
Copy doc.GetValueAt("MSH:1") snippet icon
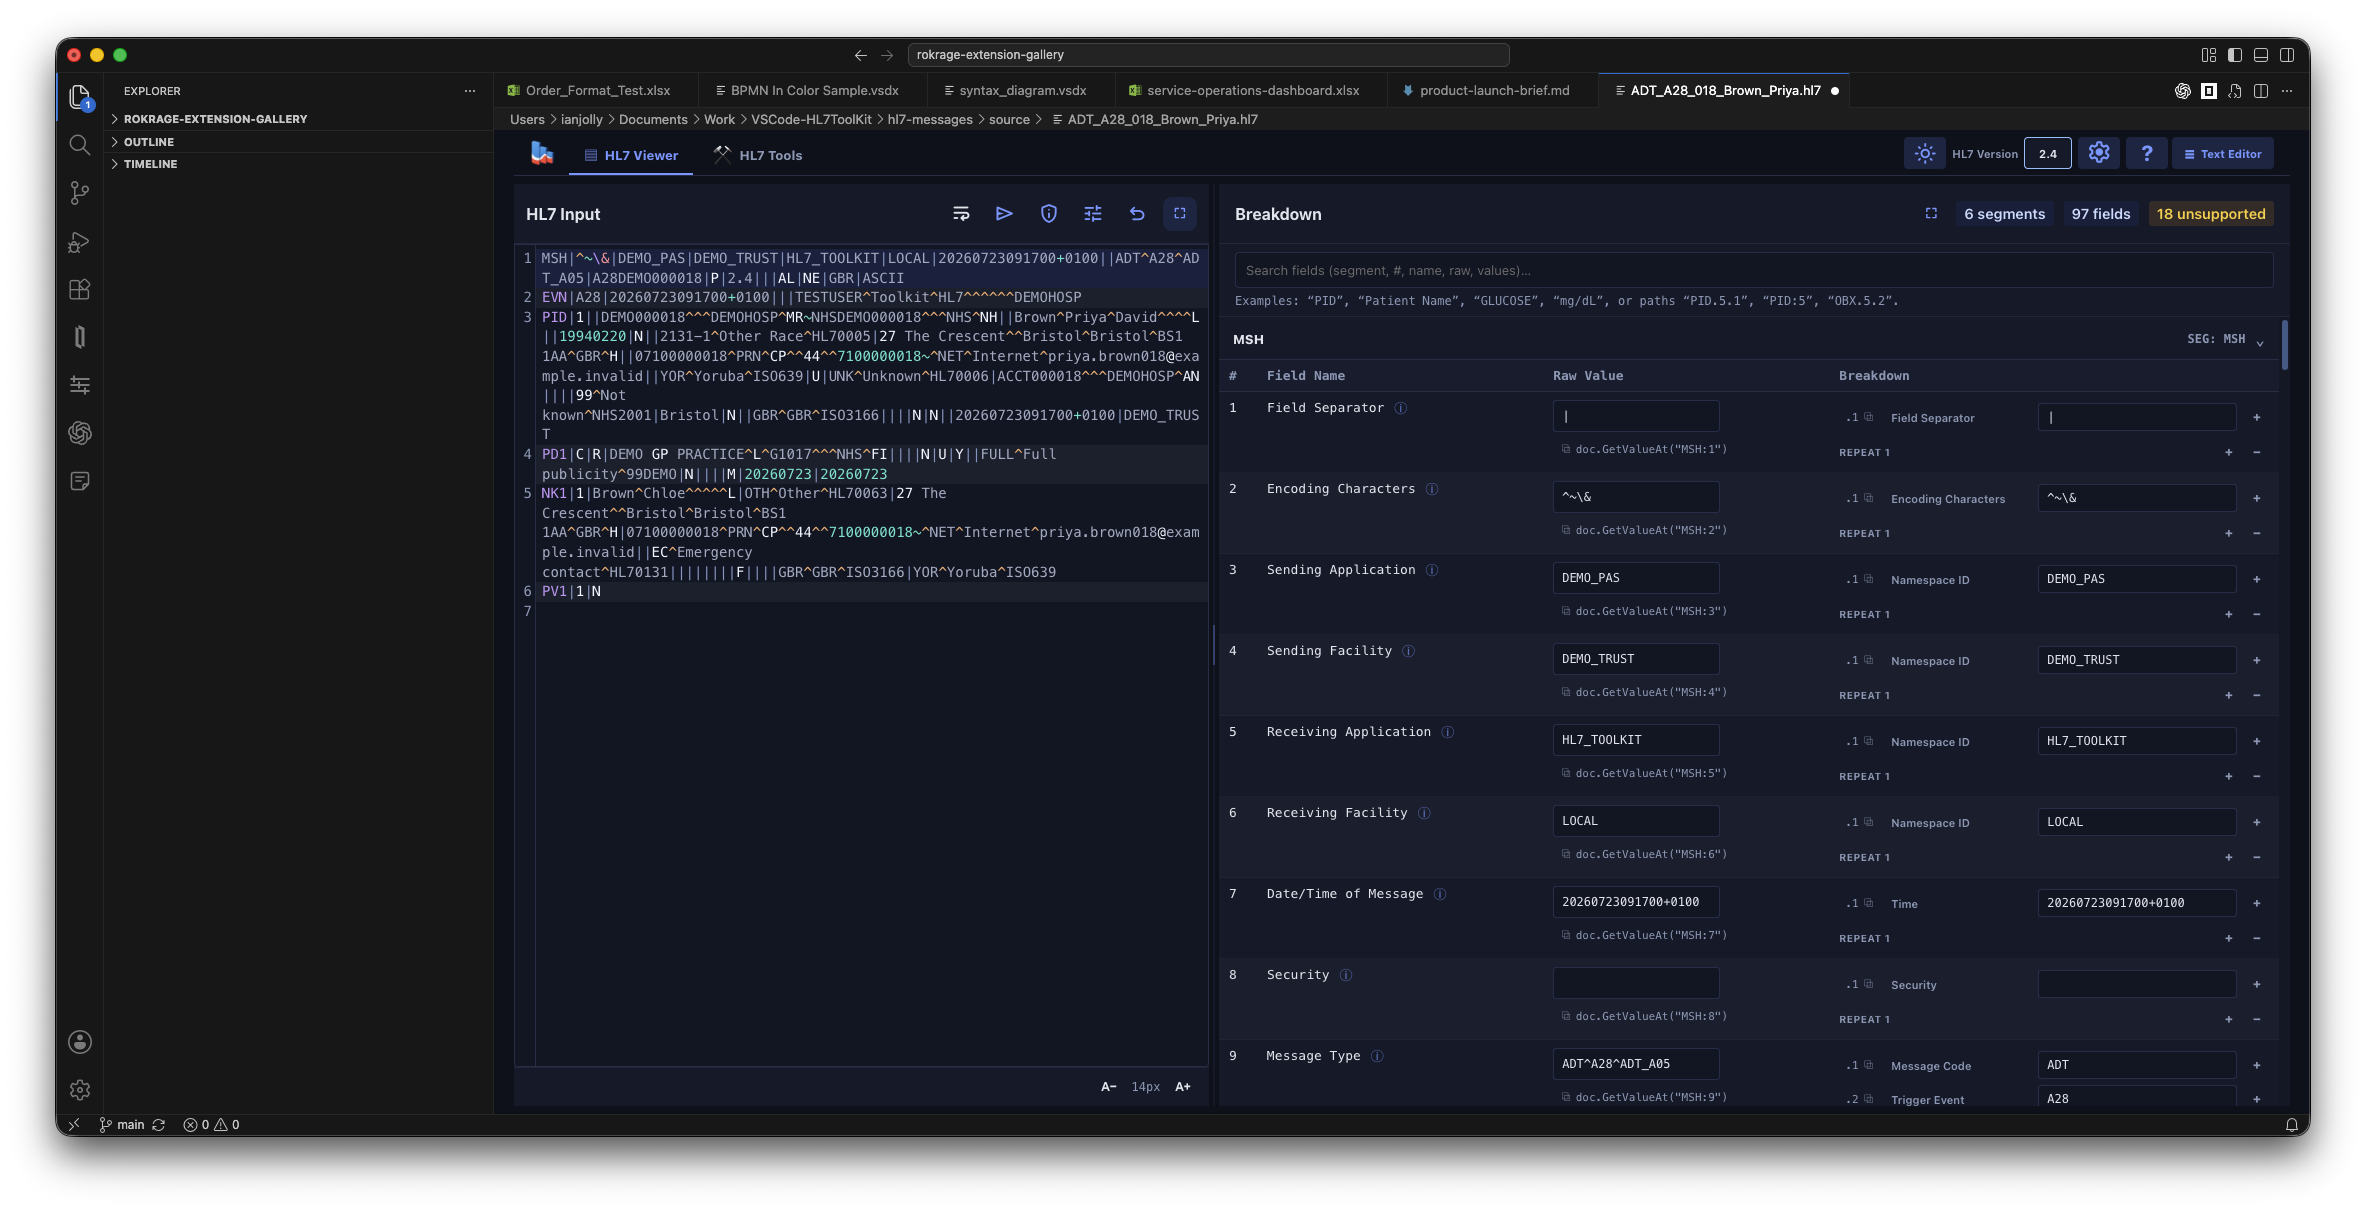(x=1566, y=449)
